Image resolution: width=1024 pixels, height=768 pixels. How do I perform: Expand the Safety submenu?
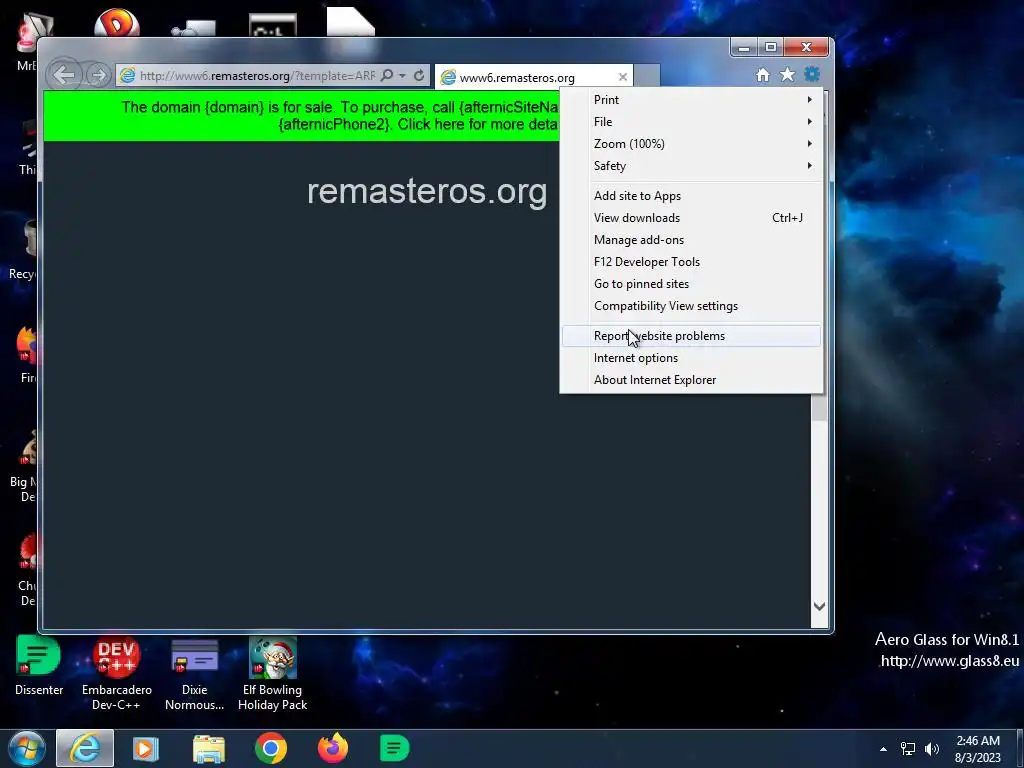coord(692,166)
